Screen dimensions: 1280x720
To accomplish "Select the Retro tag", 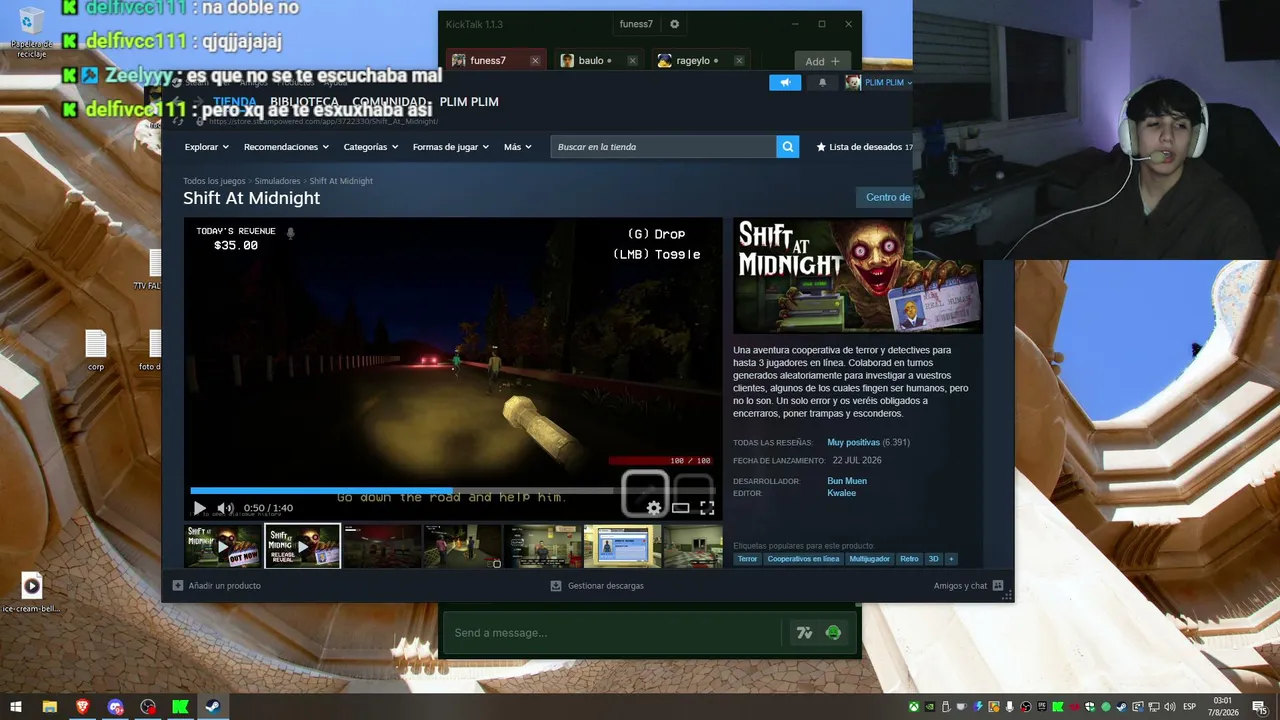I will [x=909, y=559].
